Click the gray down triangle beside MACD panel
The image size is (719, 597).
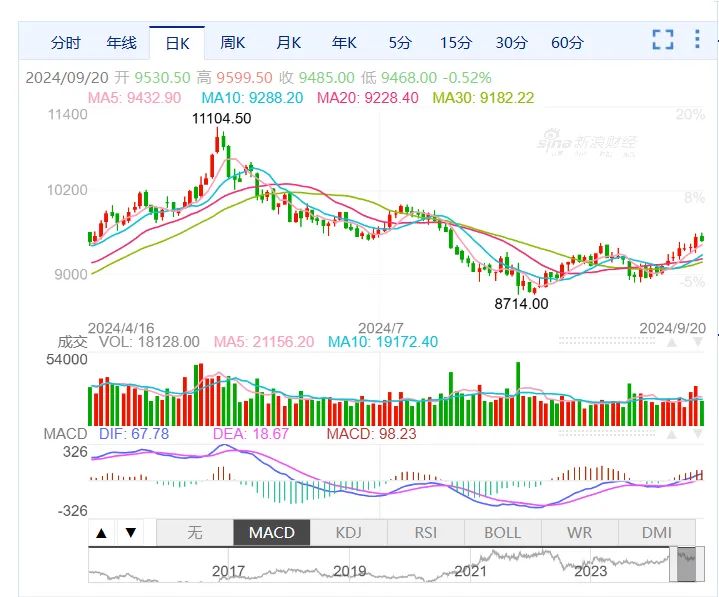[698, 434]
